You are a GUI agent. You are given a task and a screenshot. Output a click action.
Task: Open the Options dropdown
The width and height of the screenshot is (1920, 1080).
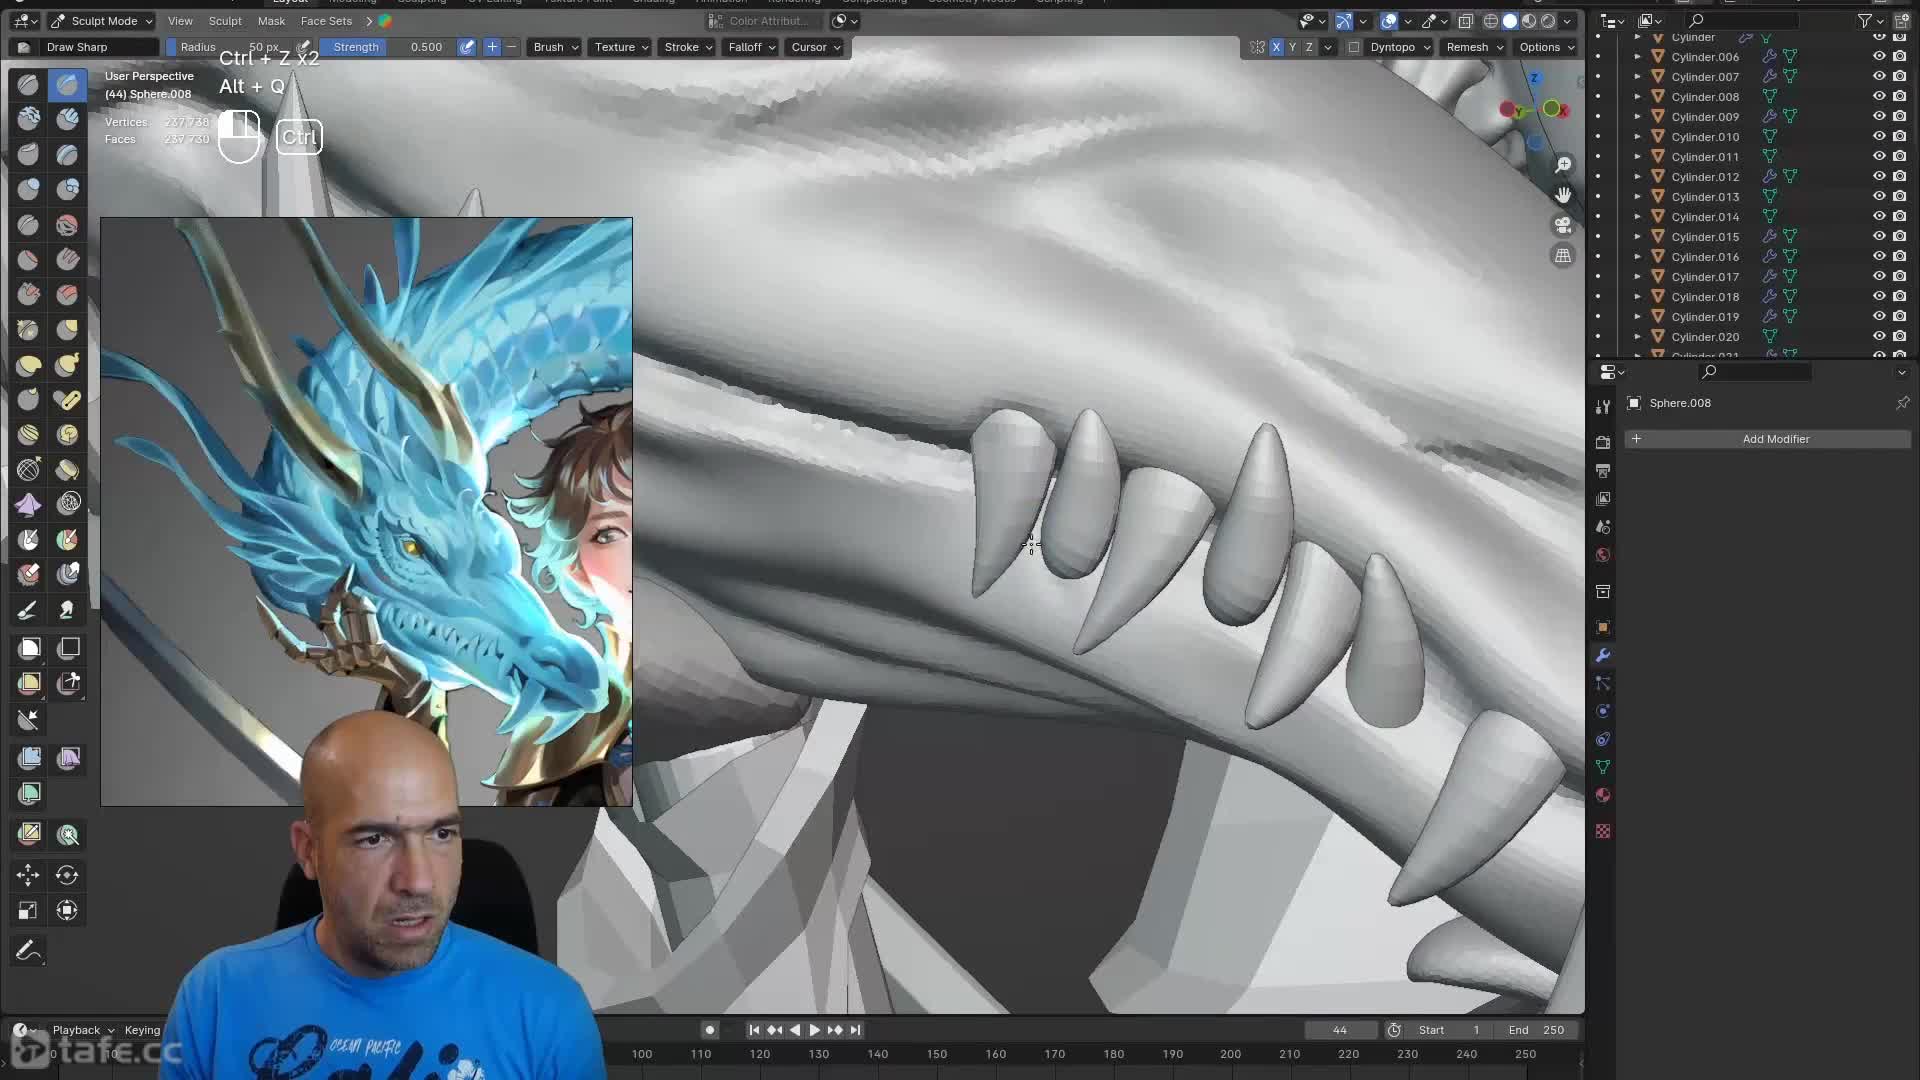(1546, 47)
